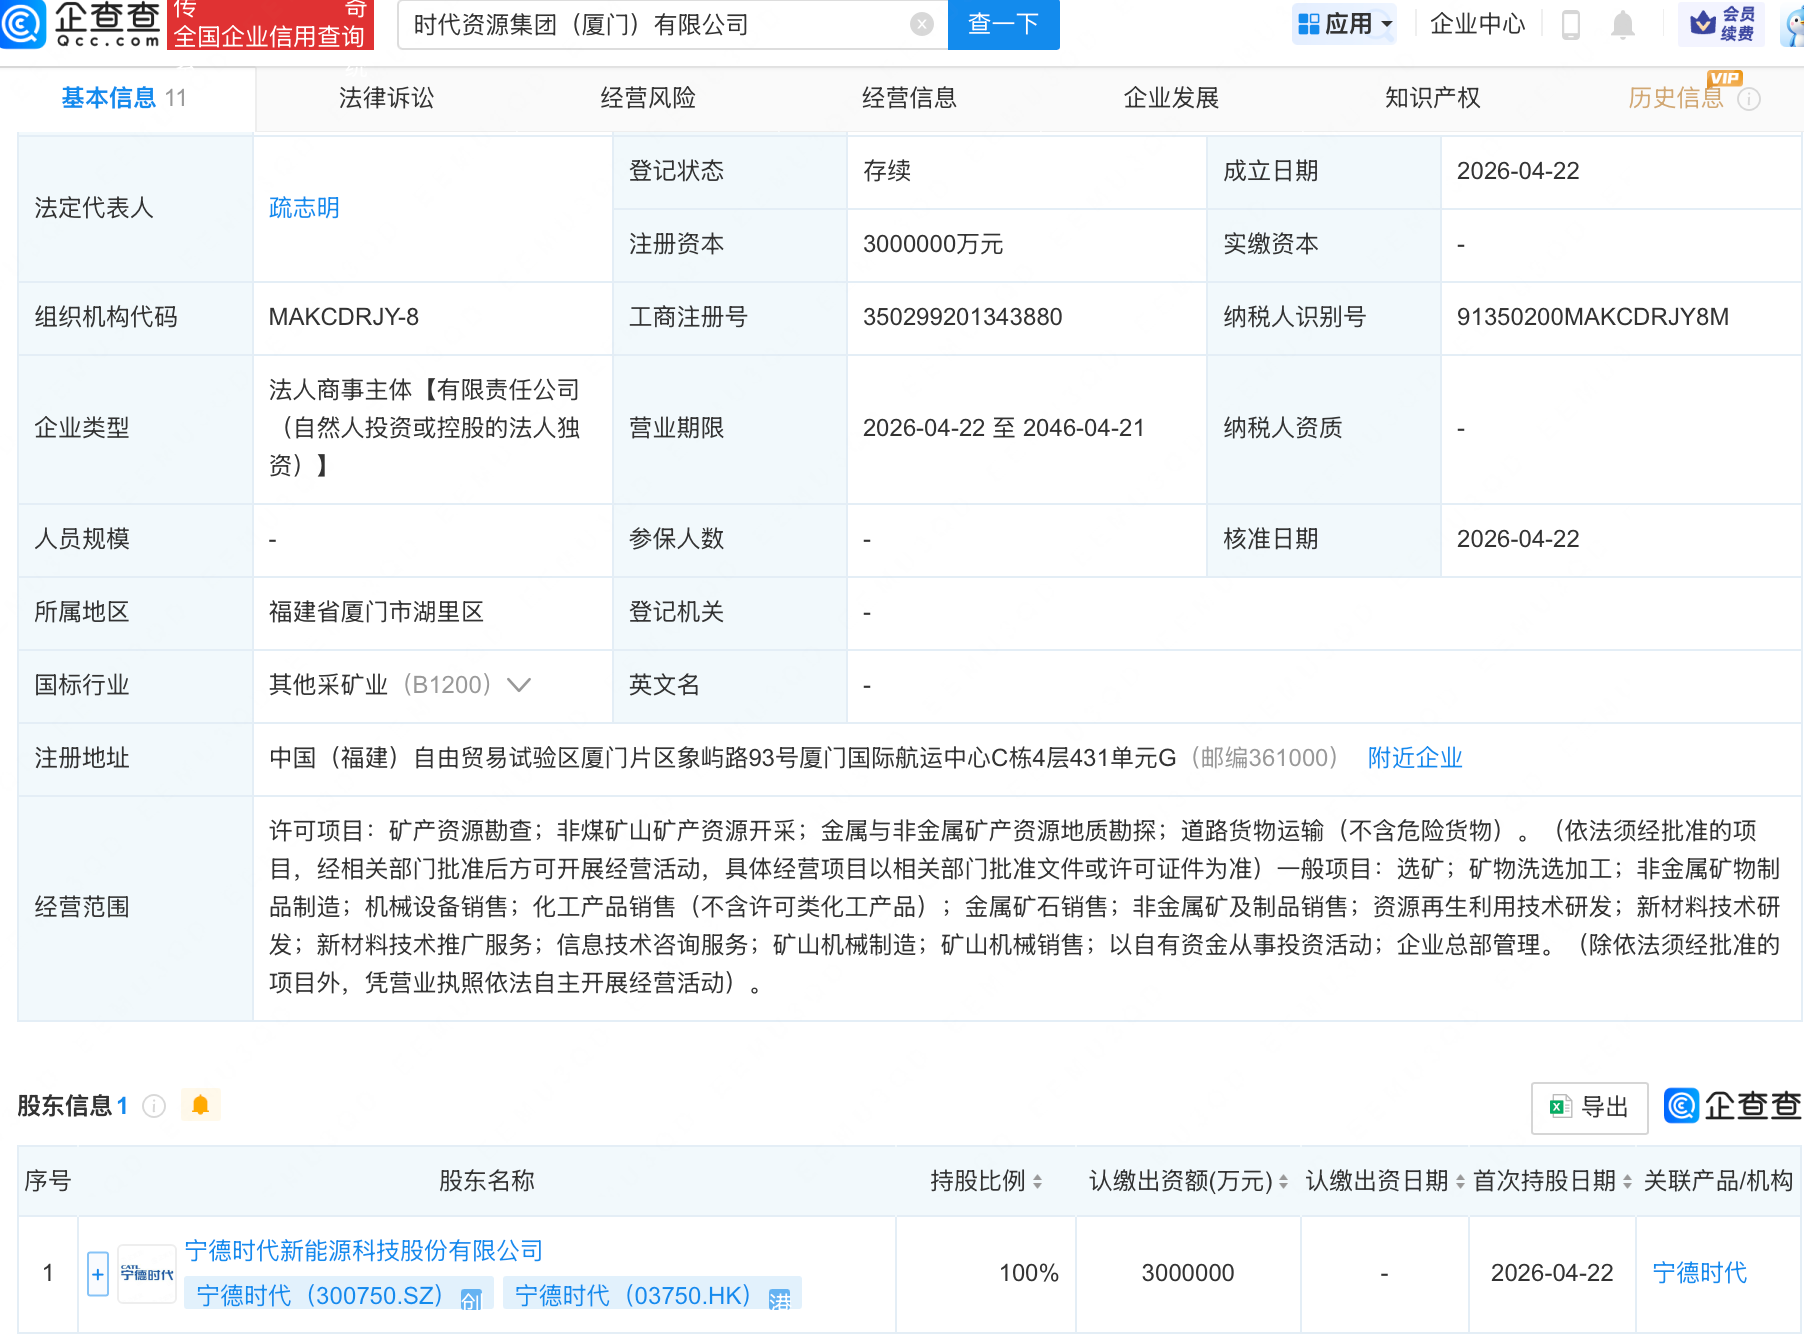
Task: Clear the search box with the X icon
Action: point(921,25)
